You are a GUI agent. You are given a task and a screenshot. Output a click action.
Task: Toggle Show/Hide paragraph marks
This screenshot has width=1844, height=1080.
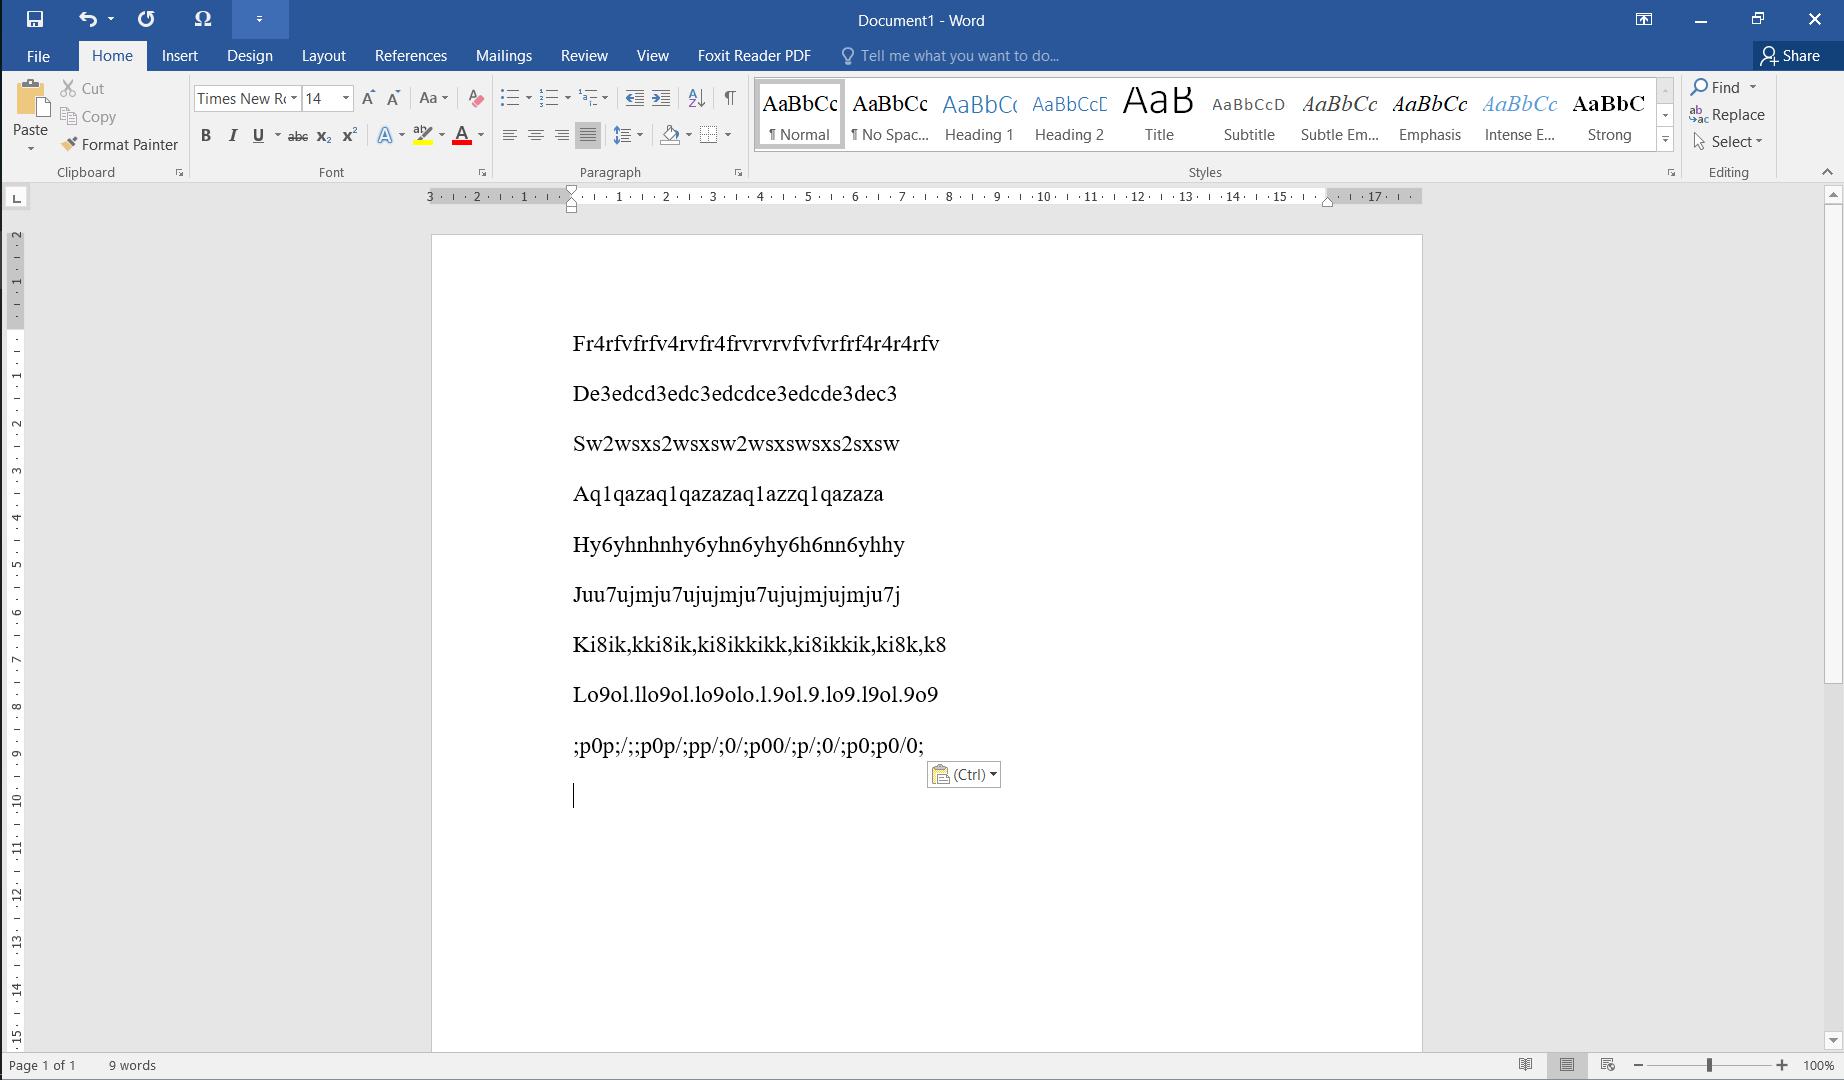point(730,98)
